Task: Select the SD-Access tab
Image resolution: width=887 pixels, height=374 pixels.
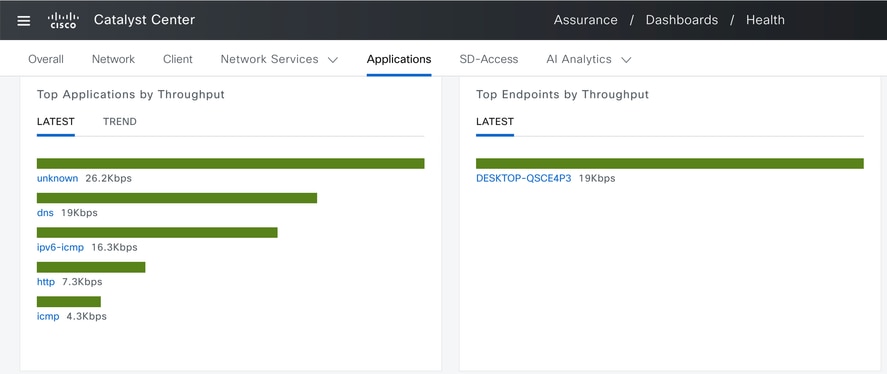Action: (489, 59)
